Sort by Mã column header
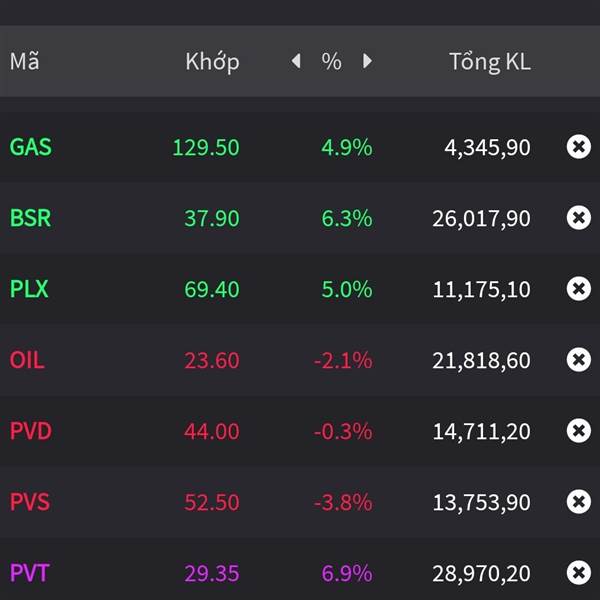 pos(24,62)
